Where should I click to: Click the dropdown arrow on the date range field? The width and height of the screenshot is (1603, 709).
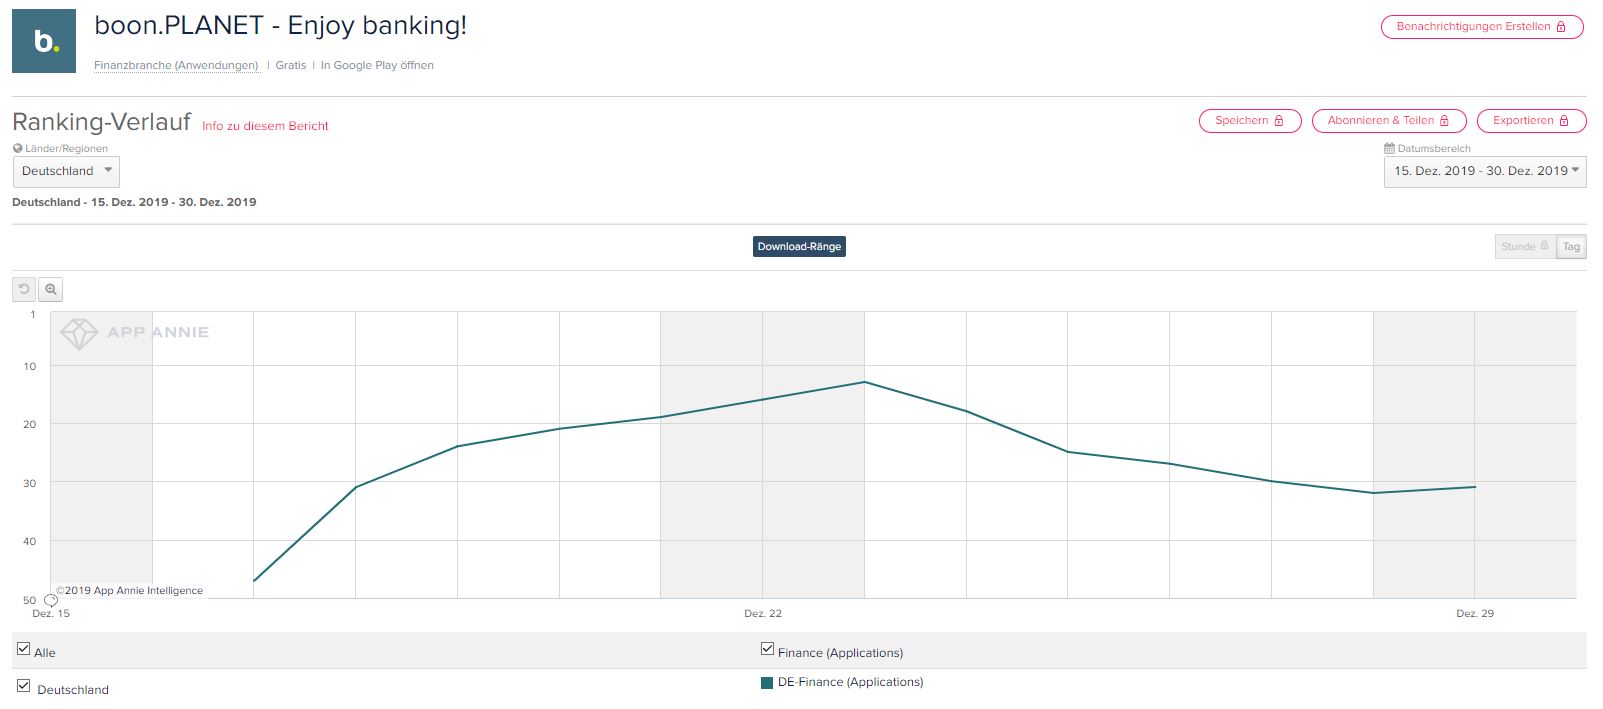click(x=1575, y=171)
